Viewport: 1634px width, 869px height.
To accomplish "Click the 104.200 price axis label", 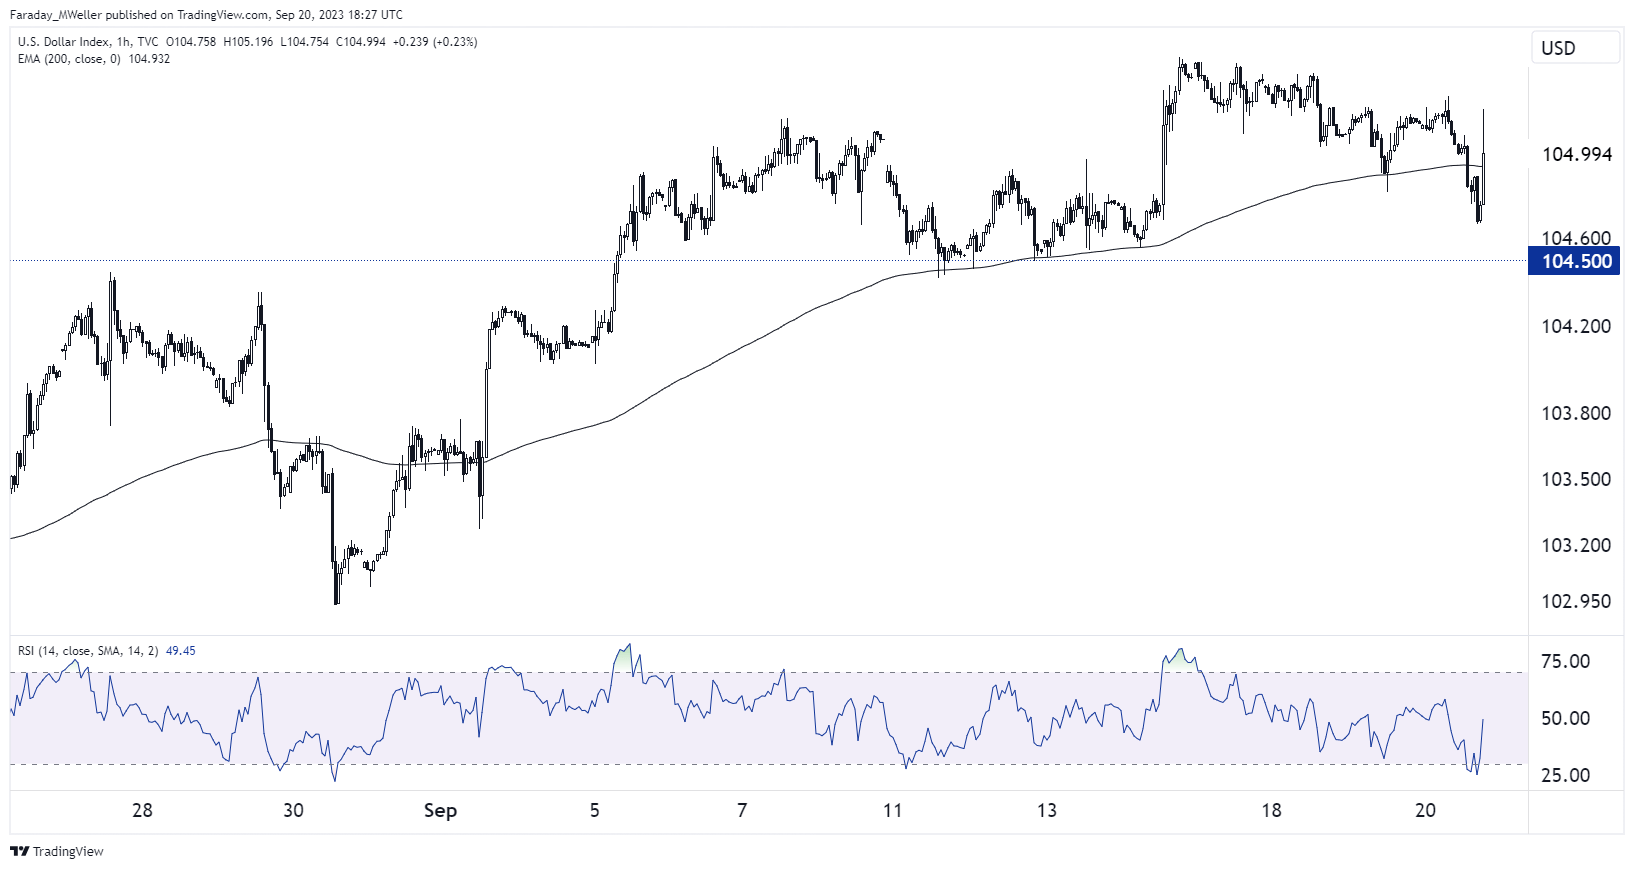I will click(x=1577, y=326).
